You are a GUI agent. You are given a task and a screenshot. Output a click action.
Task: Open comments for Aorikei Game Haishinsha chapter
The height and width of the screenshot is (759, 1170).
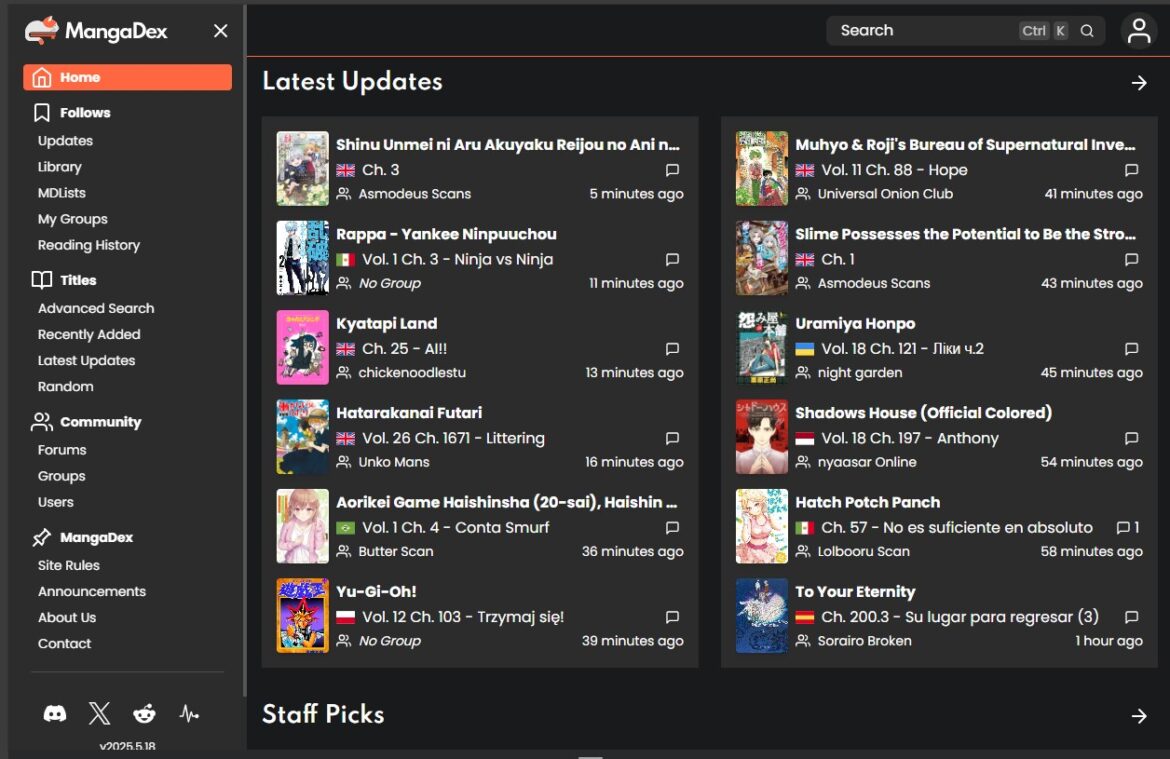672,528
